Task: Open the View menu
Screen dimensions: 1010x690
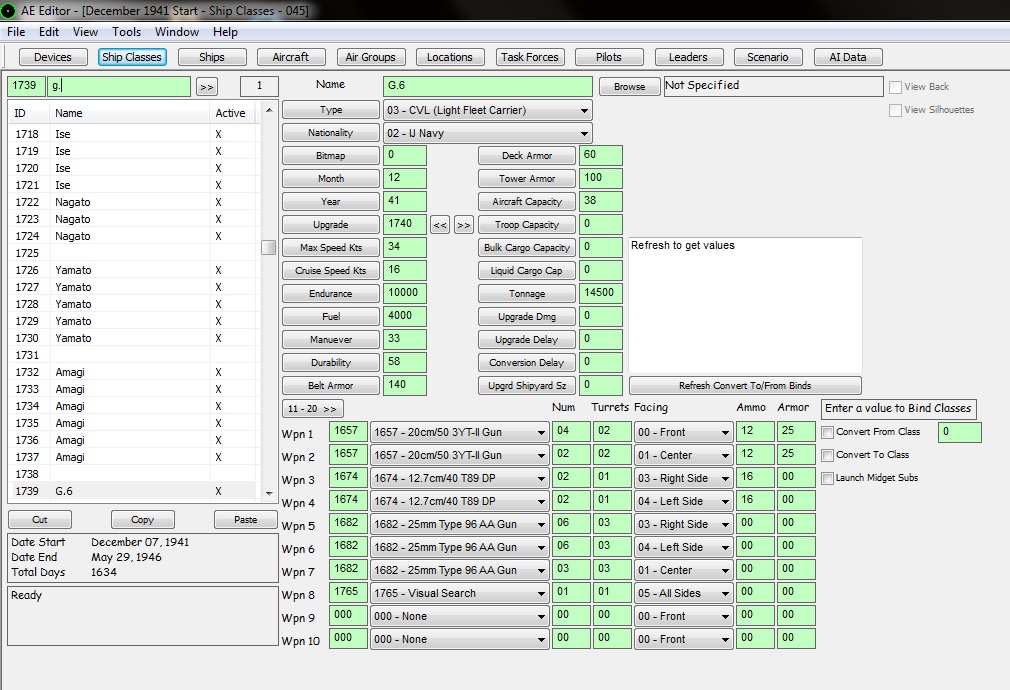Action: pos(85,32)
